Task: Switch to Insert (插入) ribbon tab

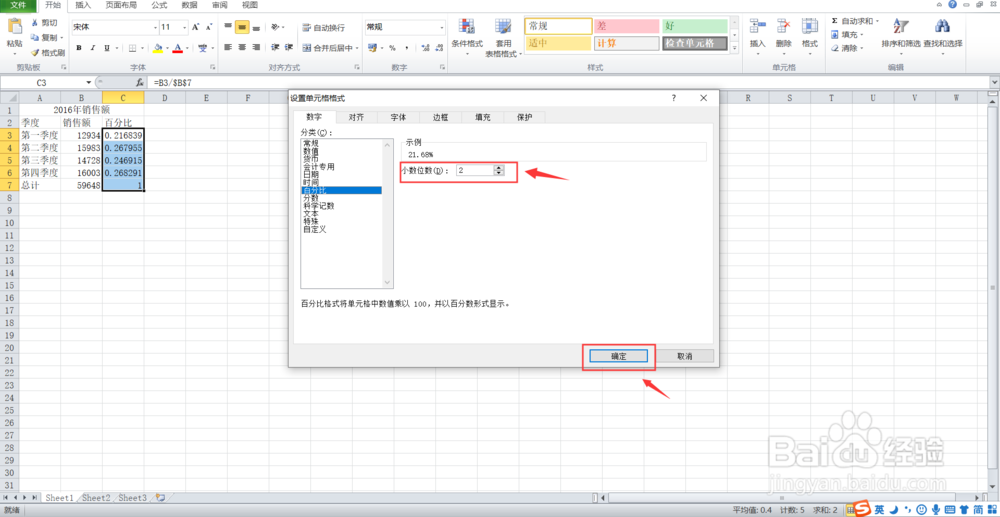Action: 83,5
